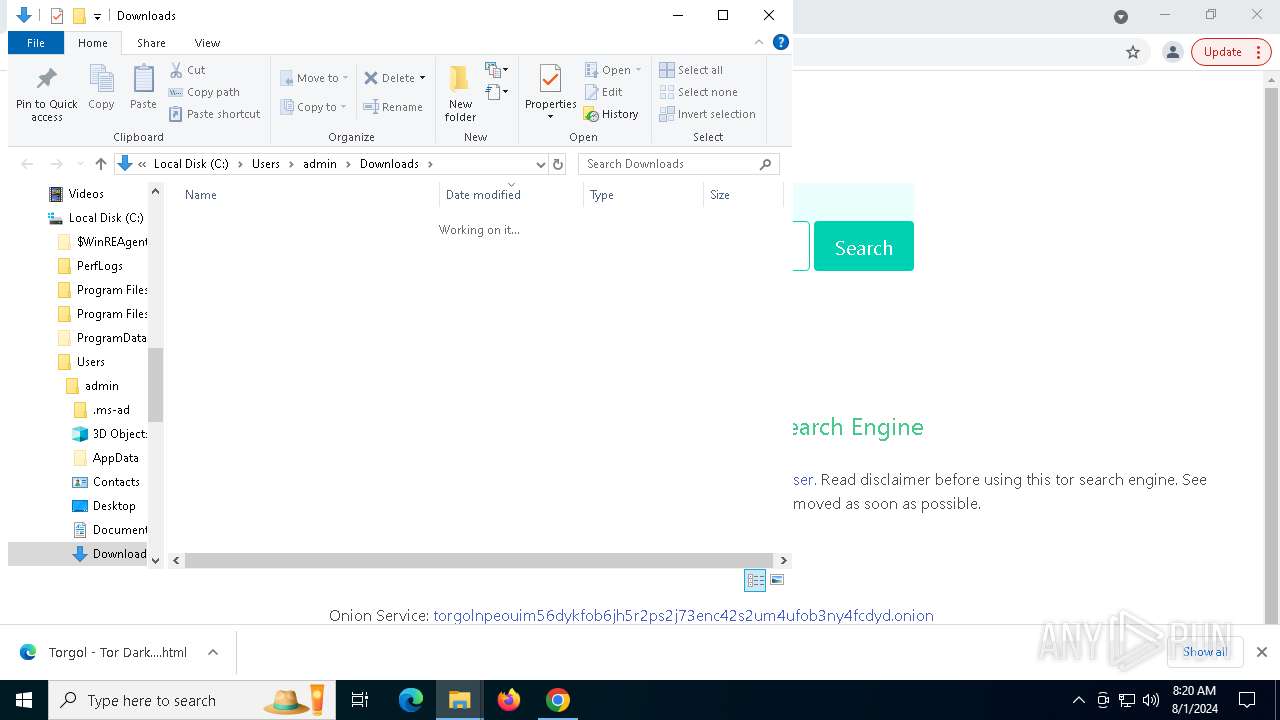Open the torgol onion service link
The height and width of the screenshot is (720, 1280).
click(x=683, y=616)
